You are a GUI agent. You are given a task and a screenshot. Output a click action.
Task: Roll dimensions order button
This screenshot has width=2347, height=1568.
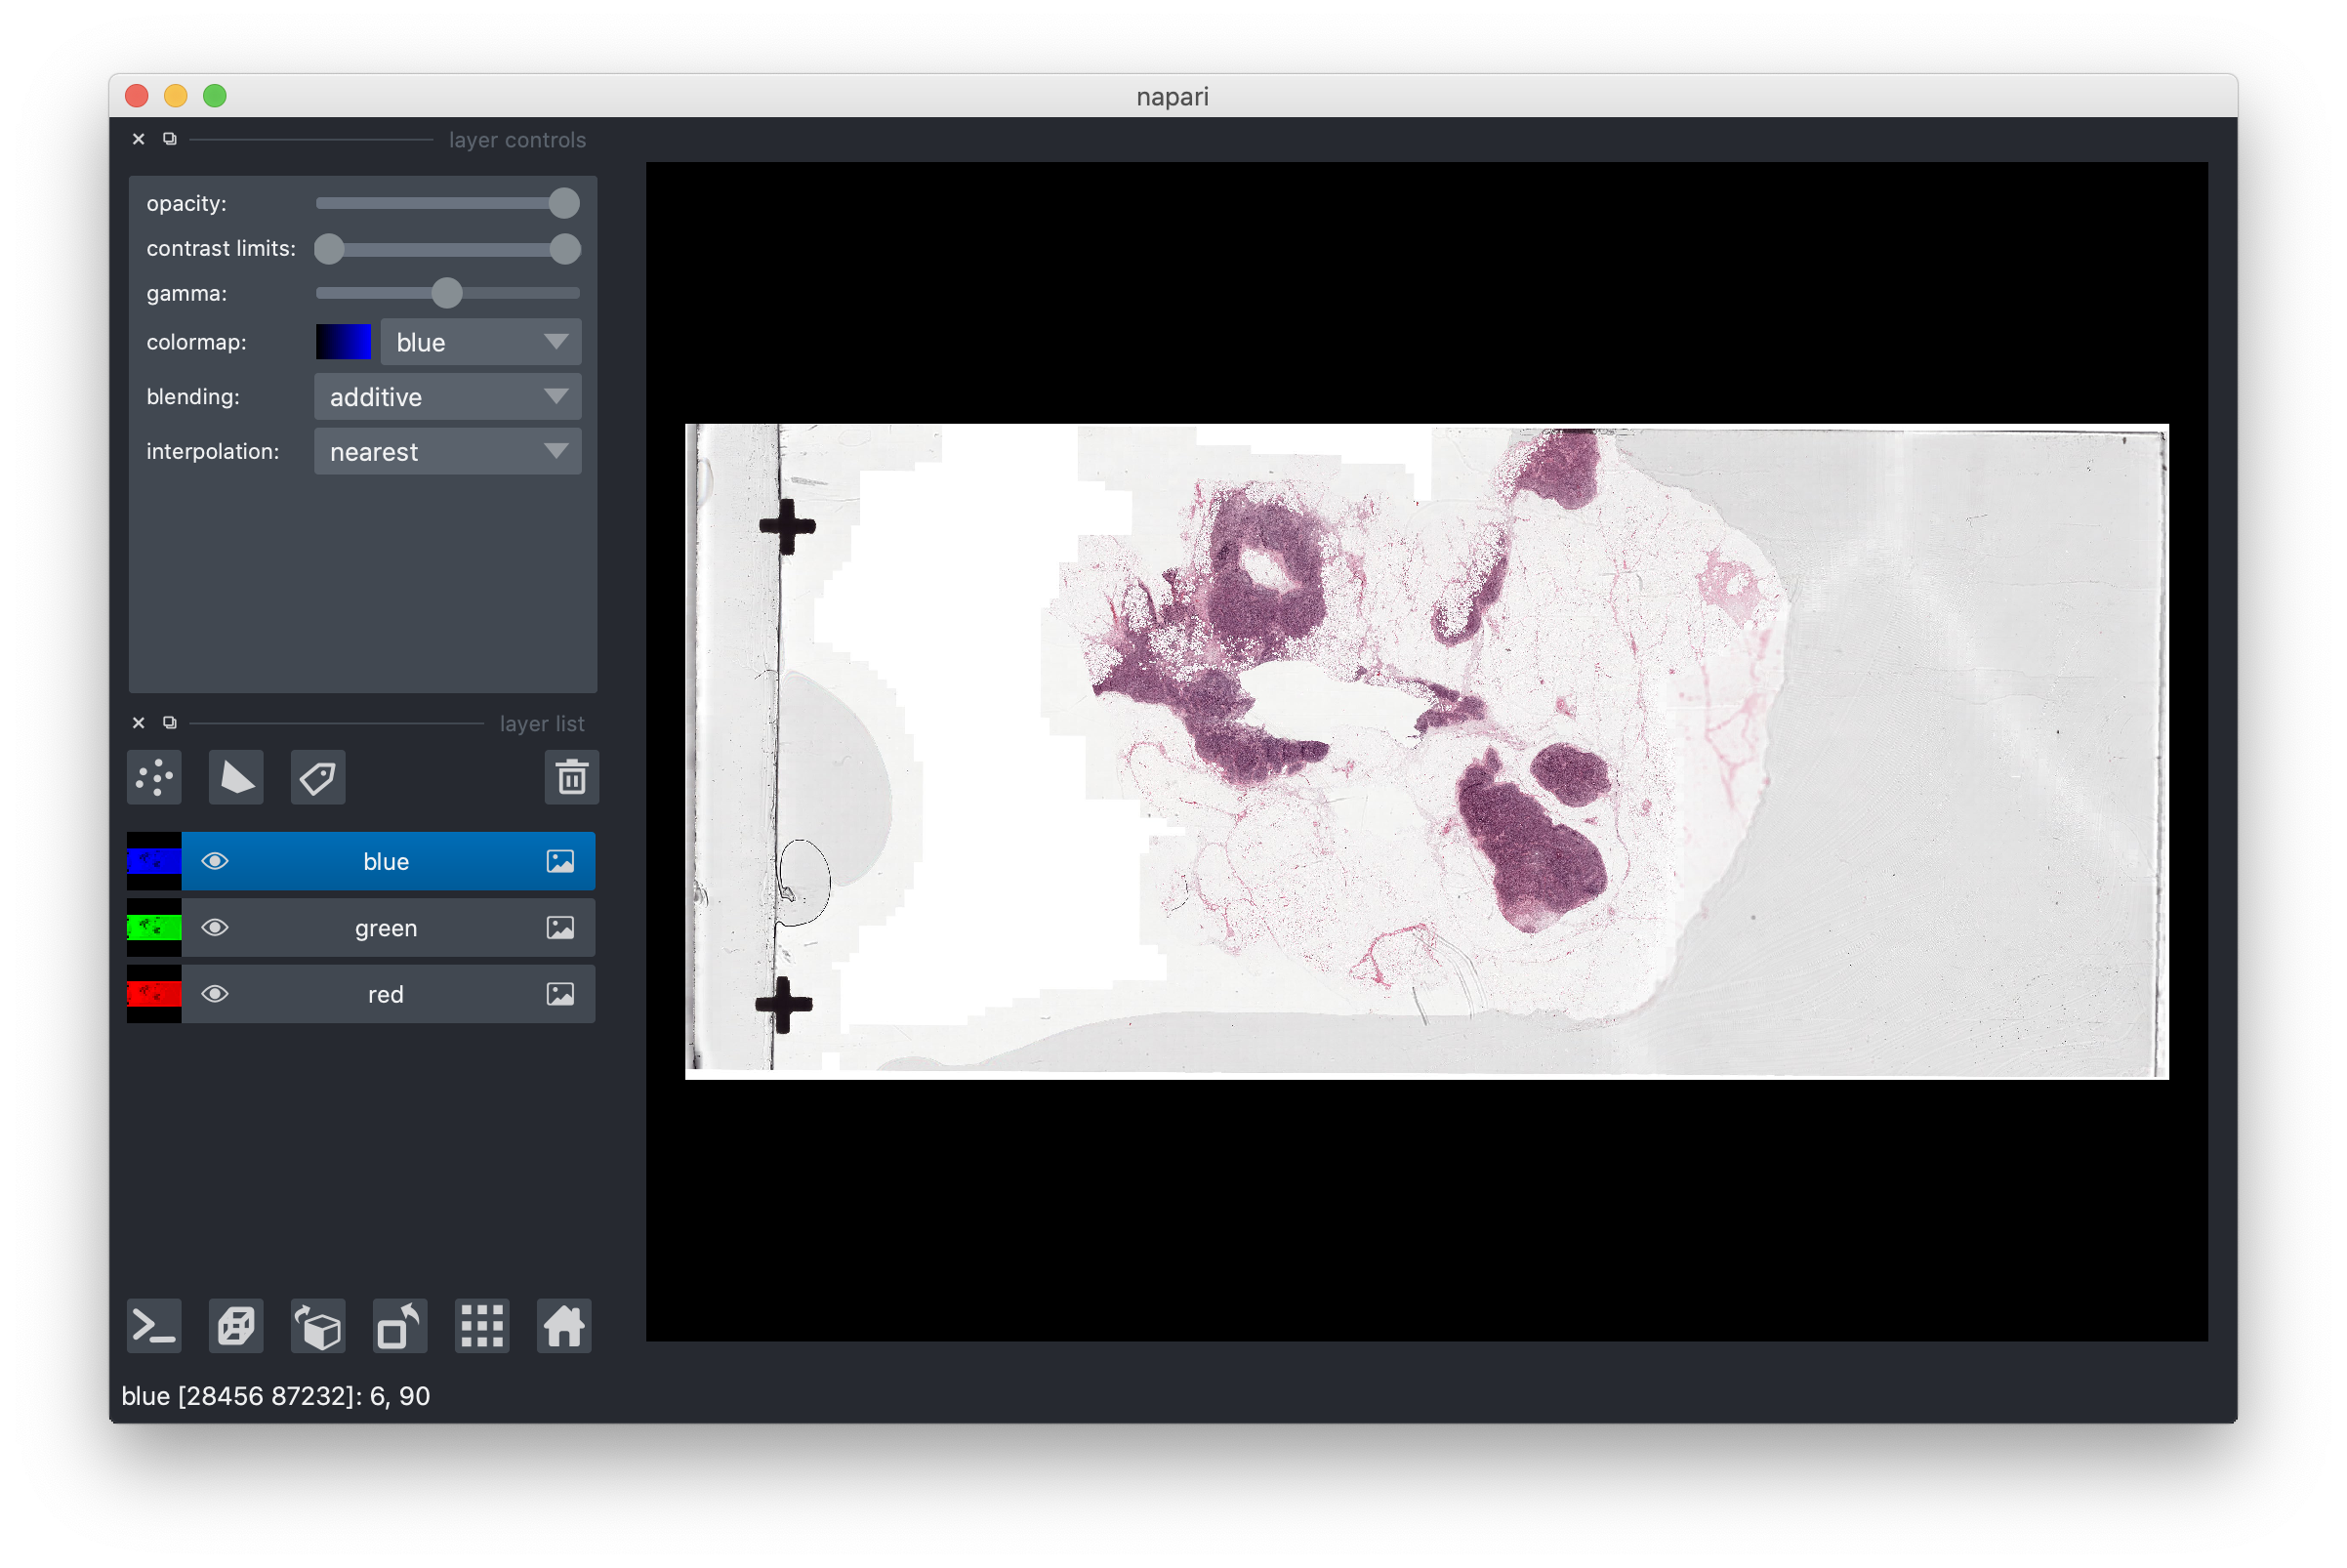click(x=318, y=1327)
